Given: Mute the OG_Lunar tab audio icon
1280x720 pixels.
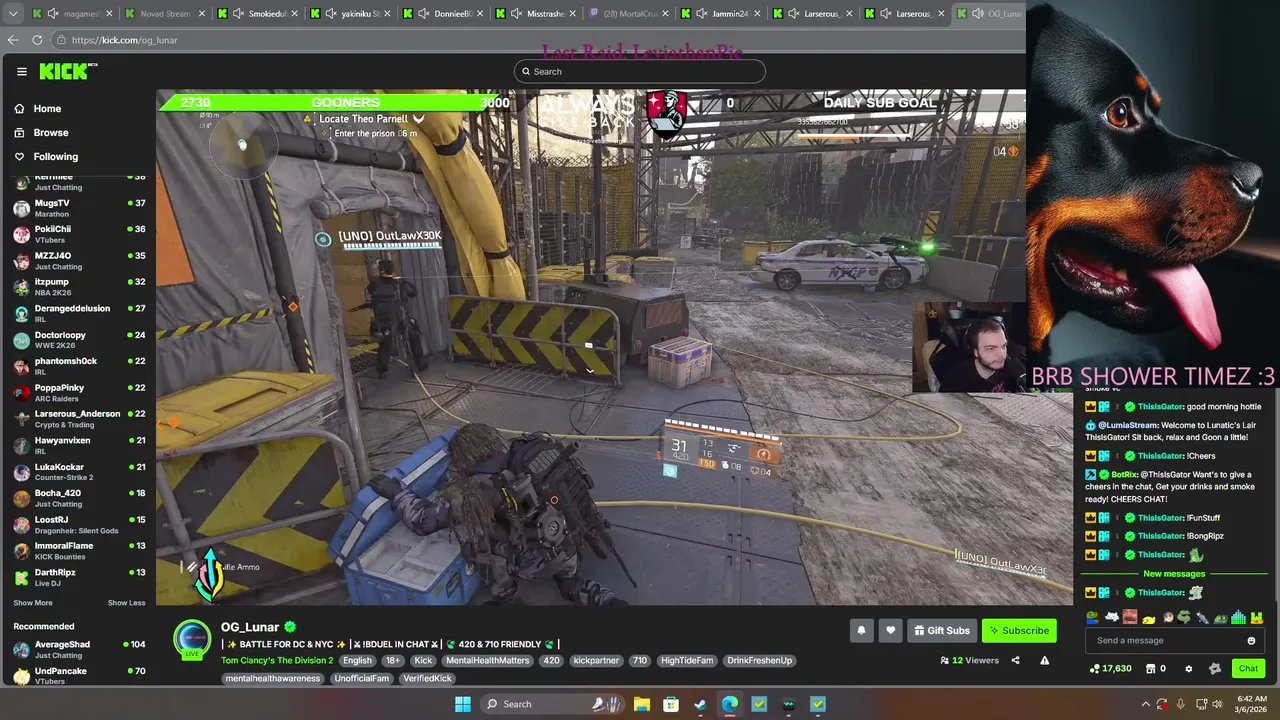Looking at the screenshot, I should tap(977, 14).
